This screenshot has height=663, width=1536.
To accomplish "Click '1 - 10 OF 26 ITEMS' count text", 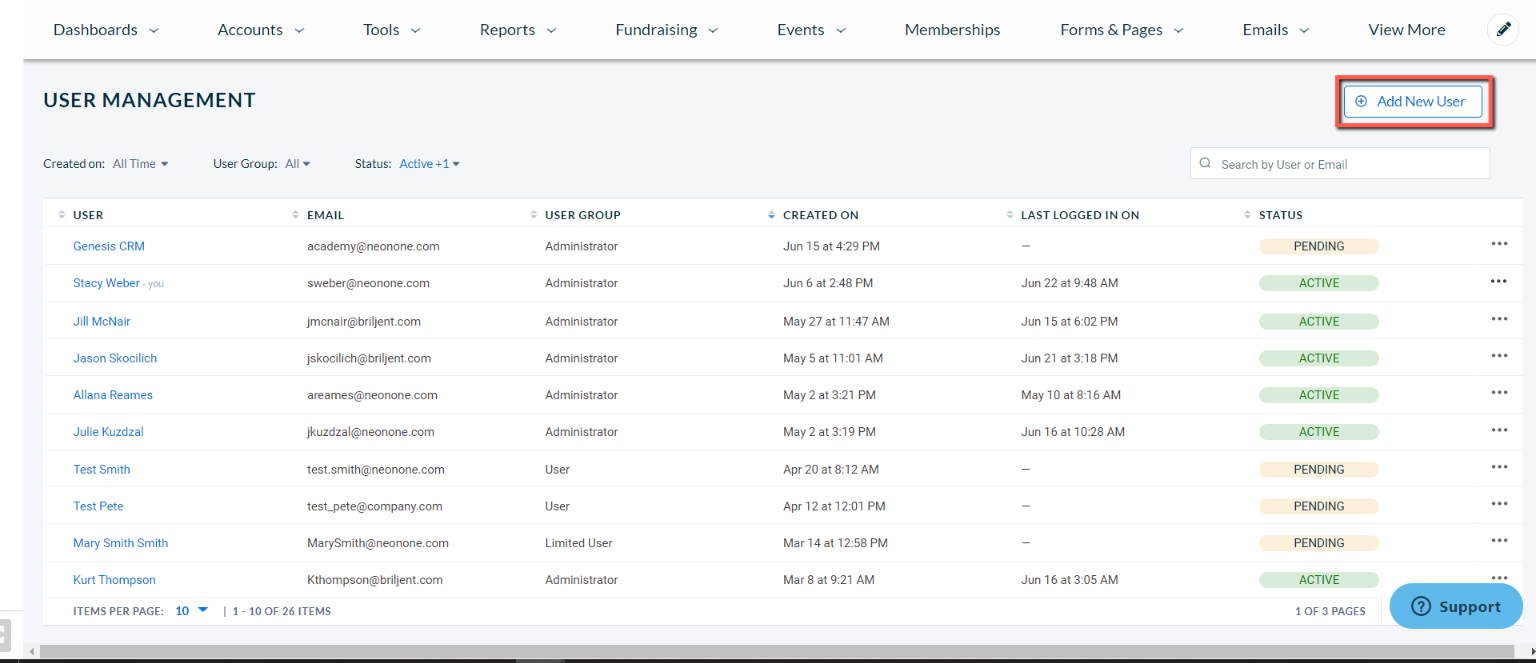I will coord(281,611).
